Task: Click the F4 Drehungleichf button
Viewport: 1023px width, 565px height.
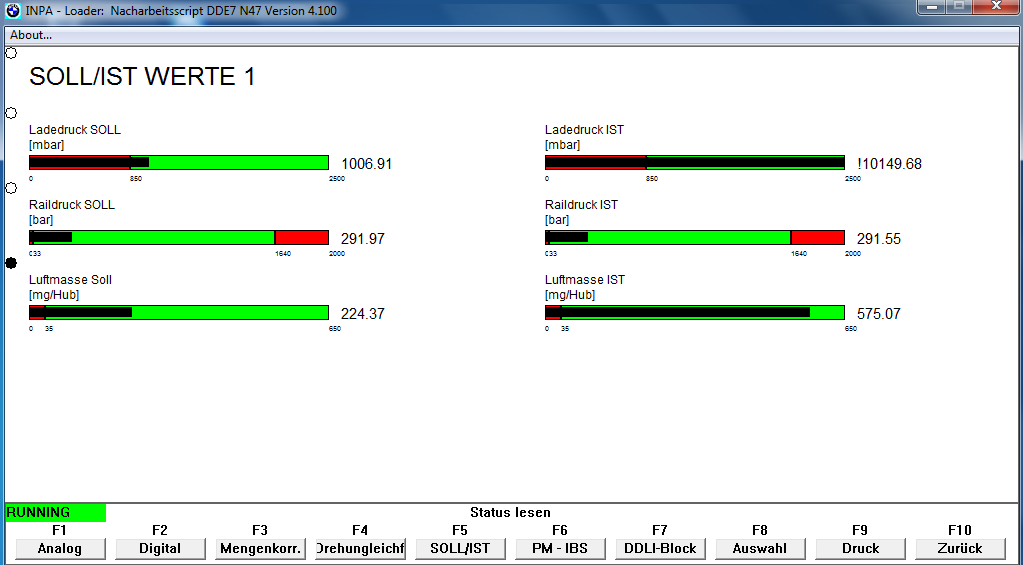Action: [360, 548]
